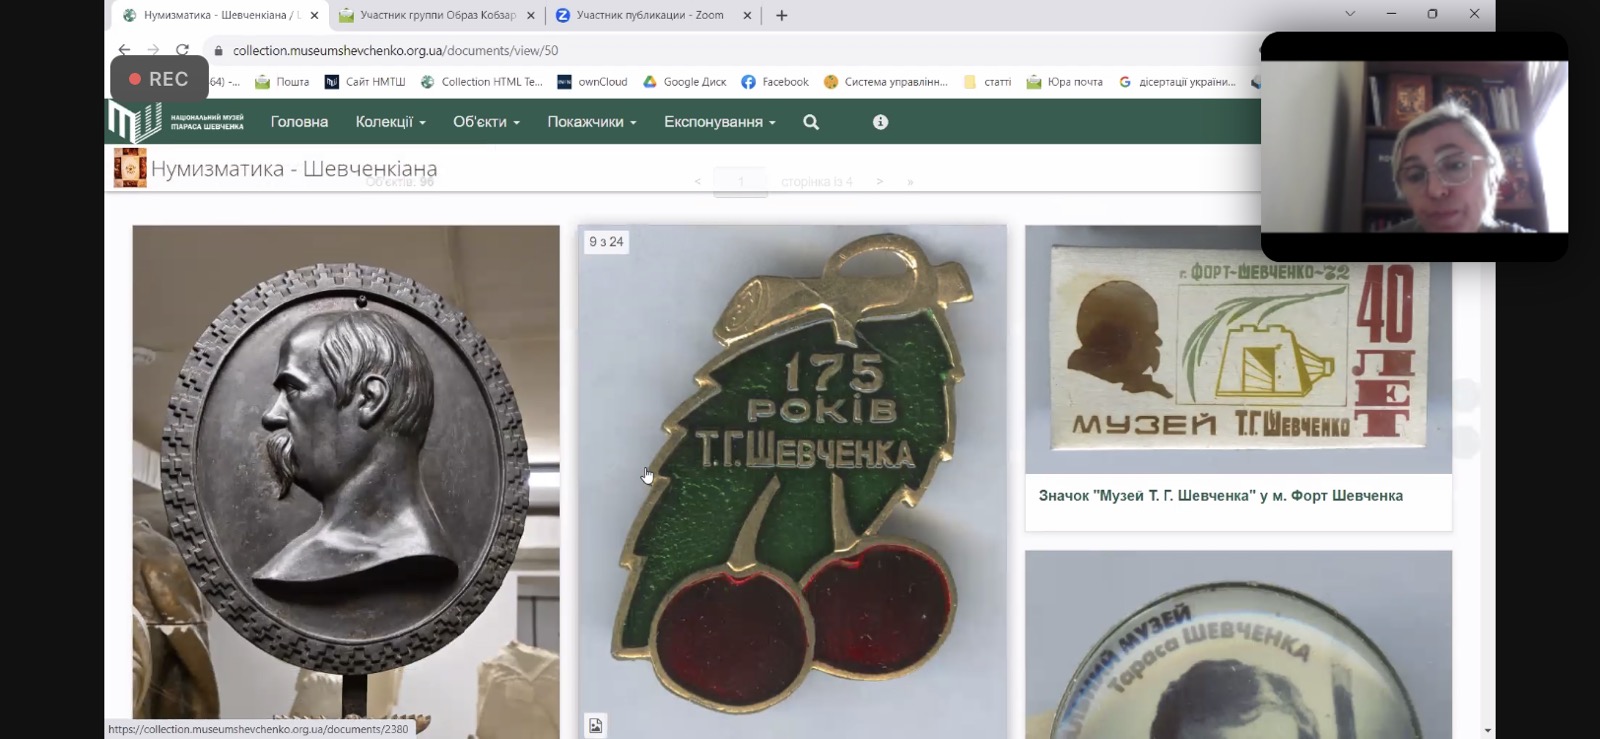The width and height of the screenshot is (1600, 739).
Task: Reload the page with the refresh icon
Action: point(182,50)
